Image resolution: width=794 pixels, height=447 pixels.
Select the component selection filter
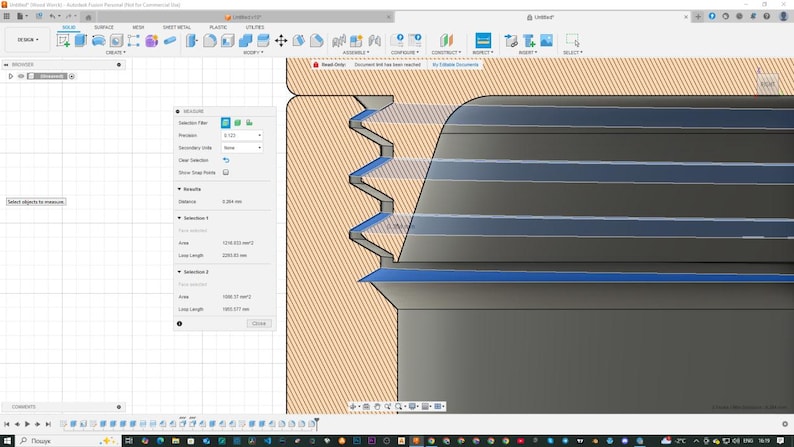pos(249,123)
